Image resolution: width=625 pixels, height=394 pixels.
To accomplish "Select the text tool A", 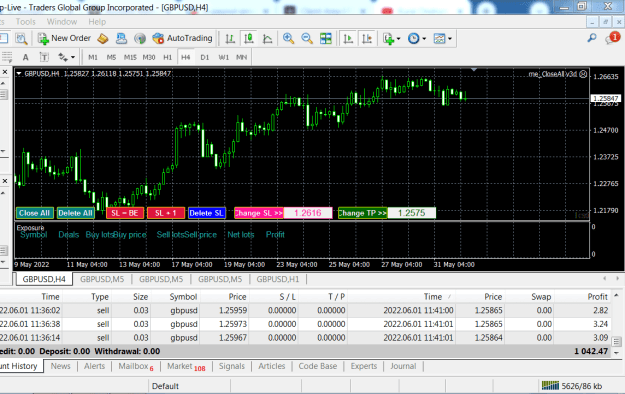I will [25, 57].
